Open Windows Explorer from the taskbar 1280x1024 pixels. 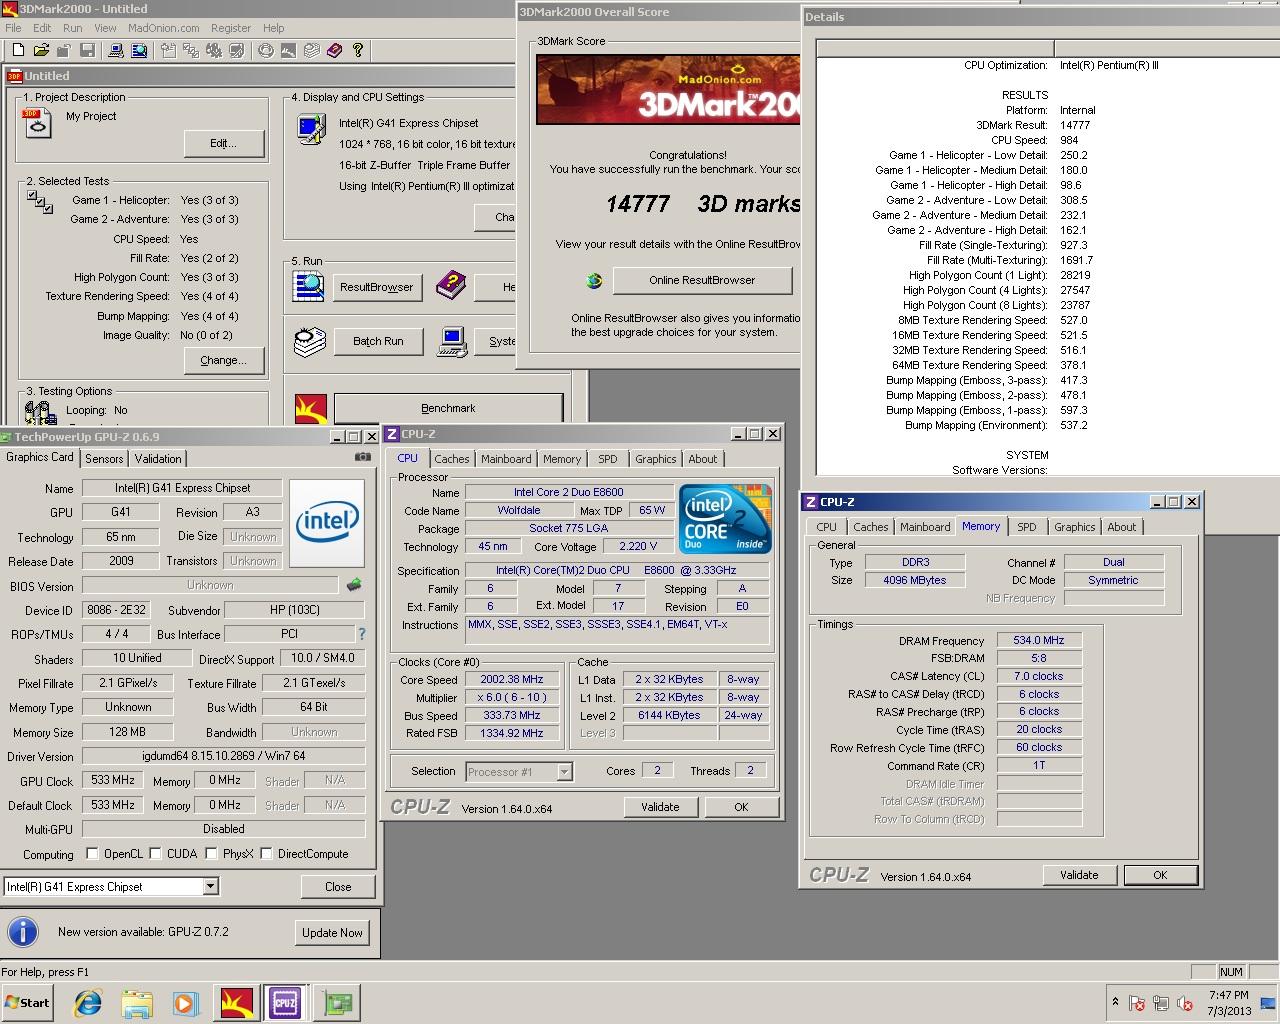coord(137,1003)
